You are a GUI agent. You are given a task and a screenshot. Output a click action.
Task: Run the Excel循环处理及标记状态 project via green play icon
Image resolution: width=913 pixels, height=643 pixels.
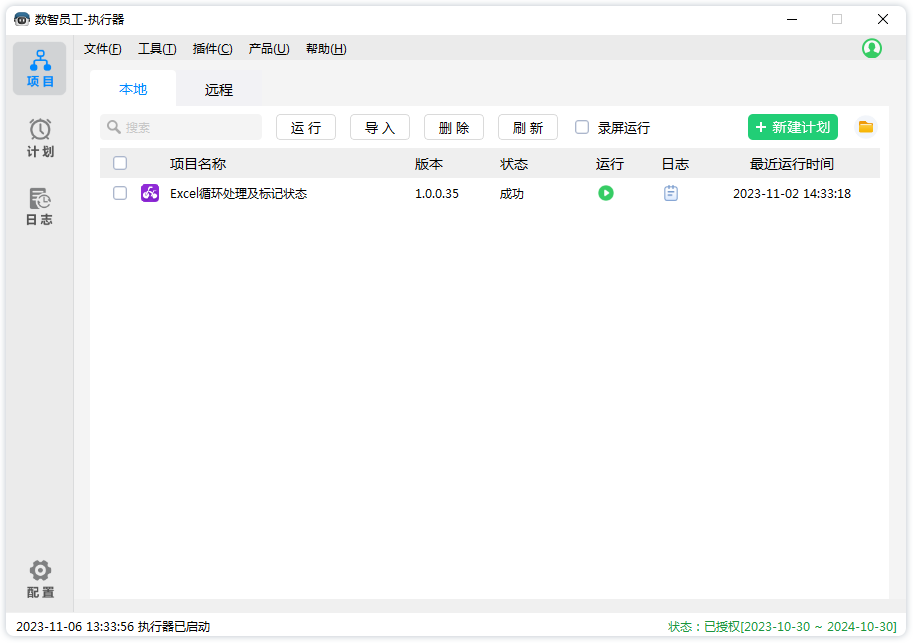click(606, 193)
